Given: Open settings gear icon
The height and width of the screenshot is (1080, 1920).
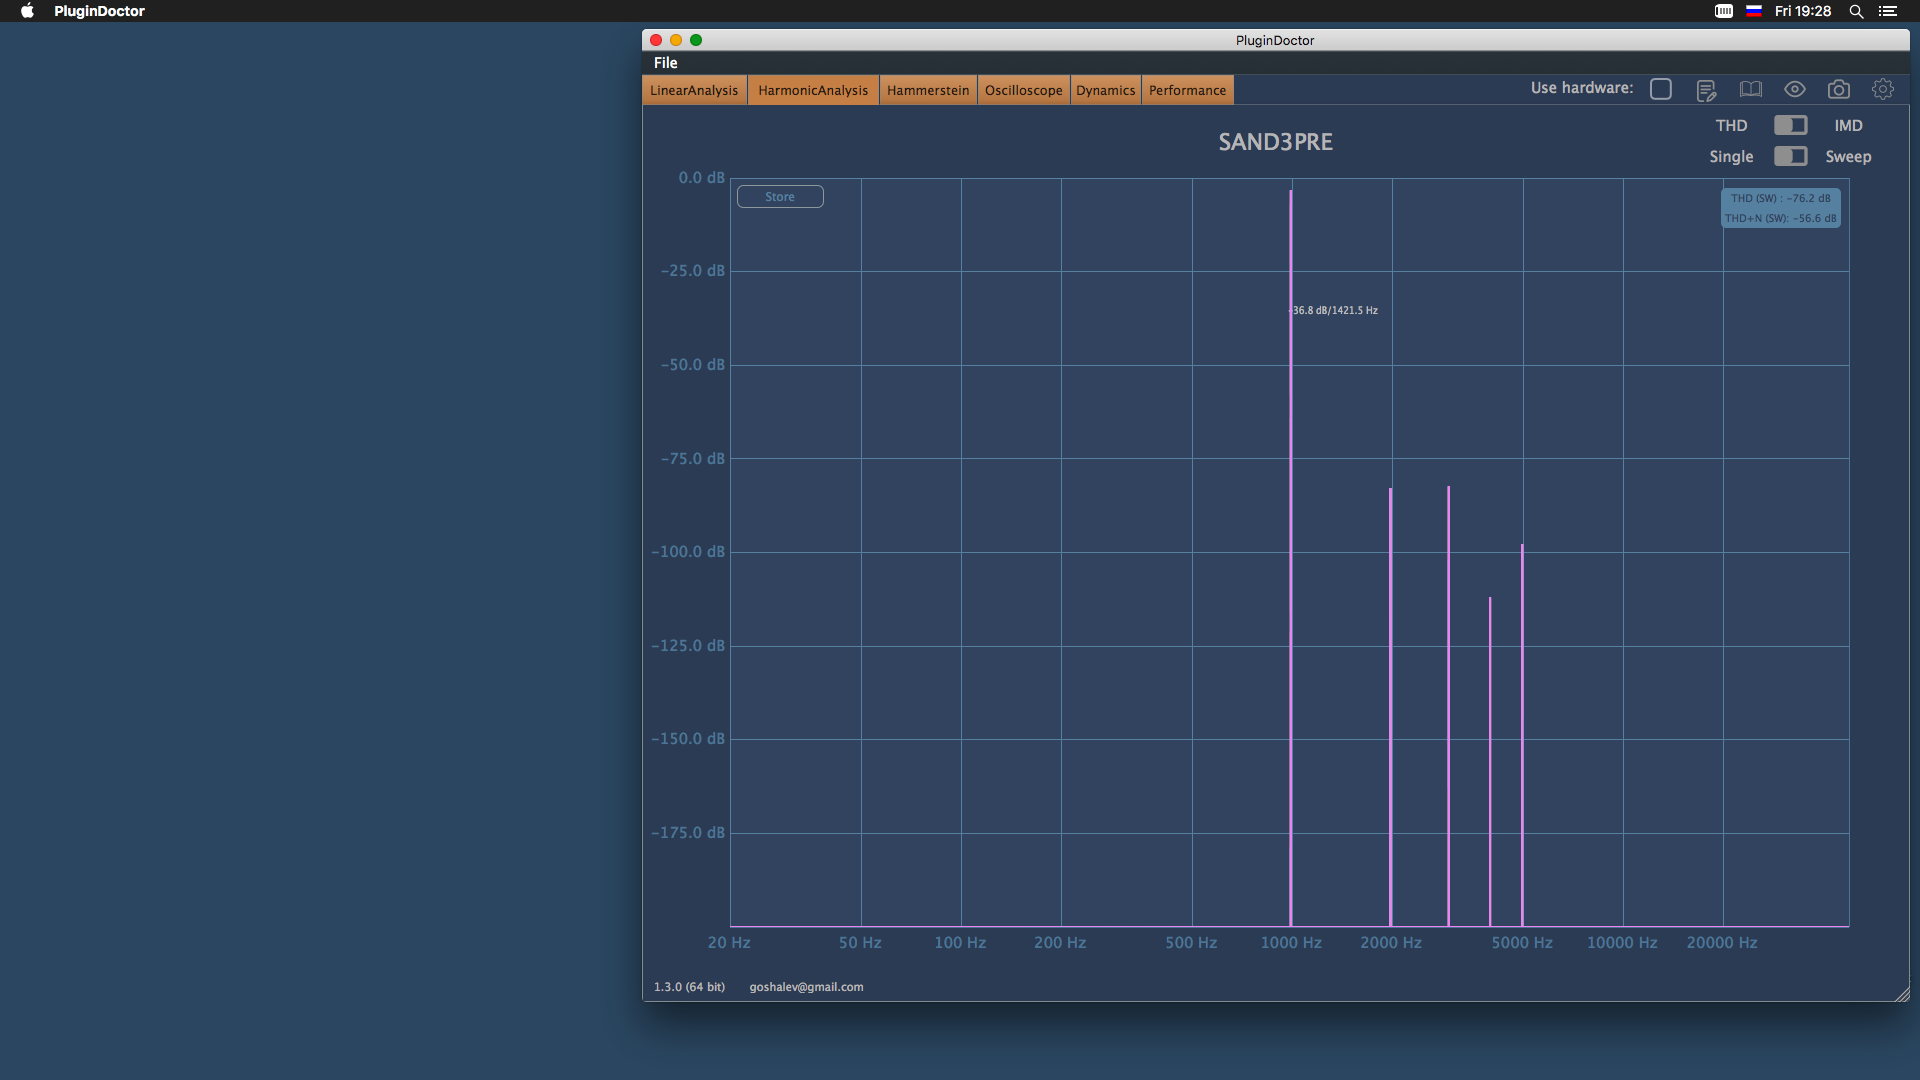Looking at the screenshot, I should (1882, 89).
